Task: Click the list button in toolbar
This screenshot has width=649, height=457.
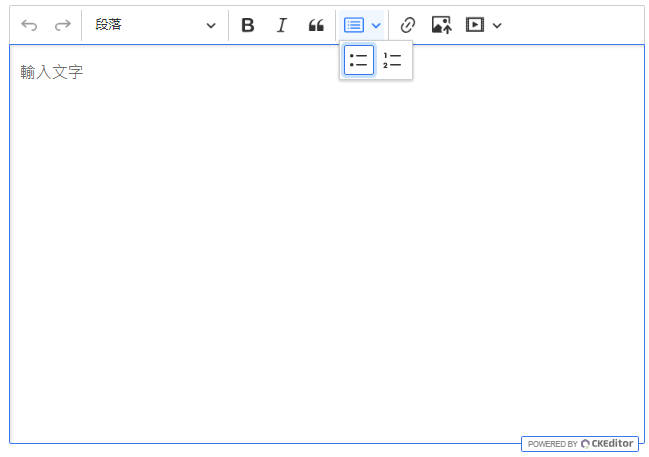Action: tap(354, 25)
